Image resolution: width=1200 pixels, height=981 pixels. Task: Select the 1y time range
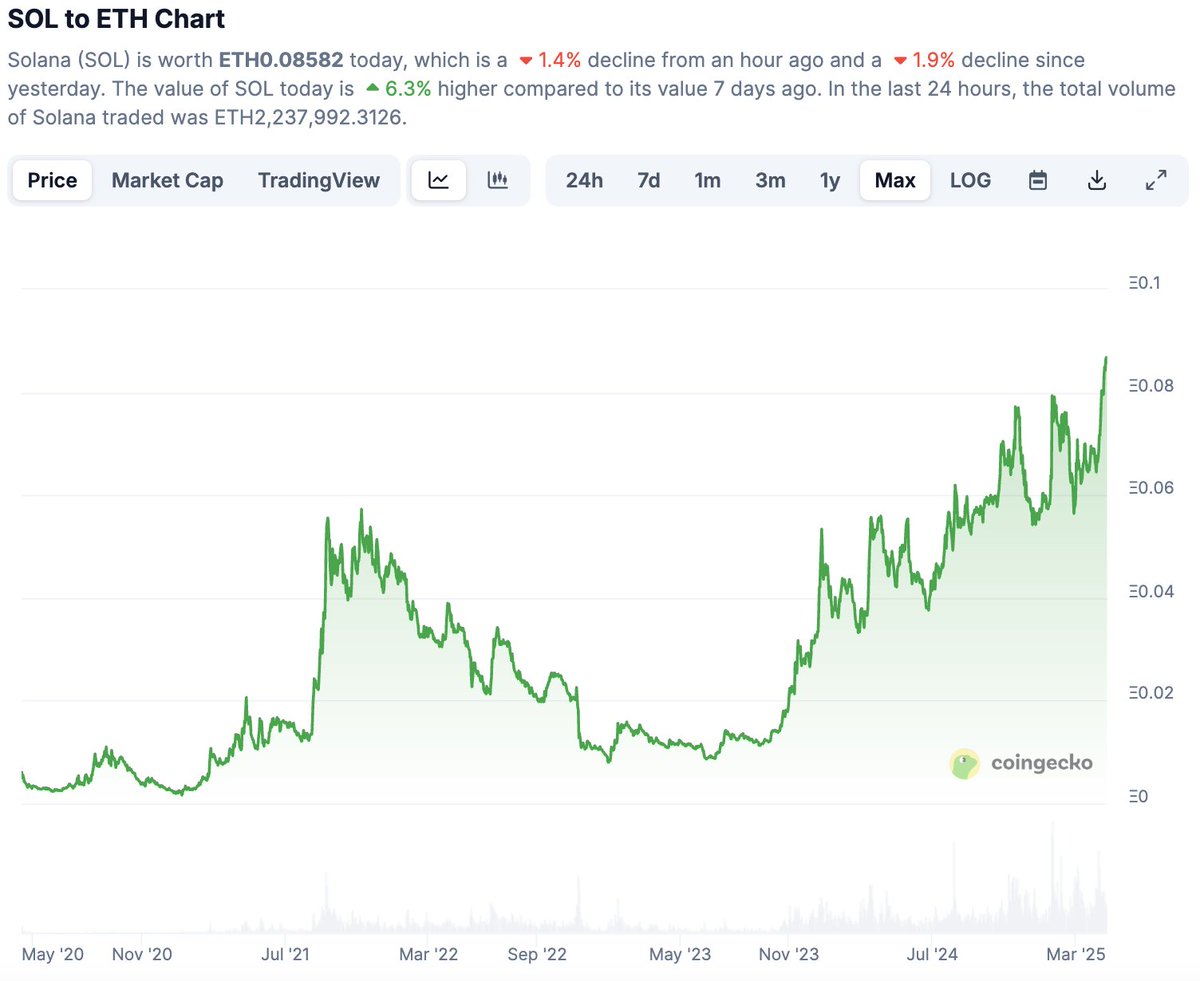(x=829, y=180)
